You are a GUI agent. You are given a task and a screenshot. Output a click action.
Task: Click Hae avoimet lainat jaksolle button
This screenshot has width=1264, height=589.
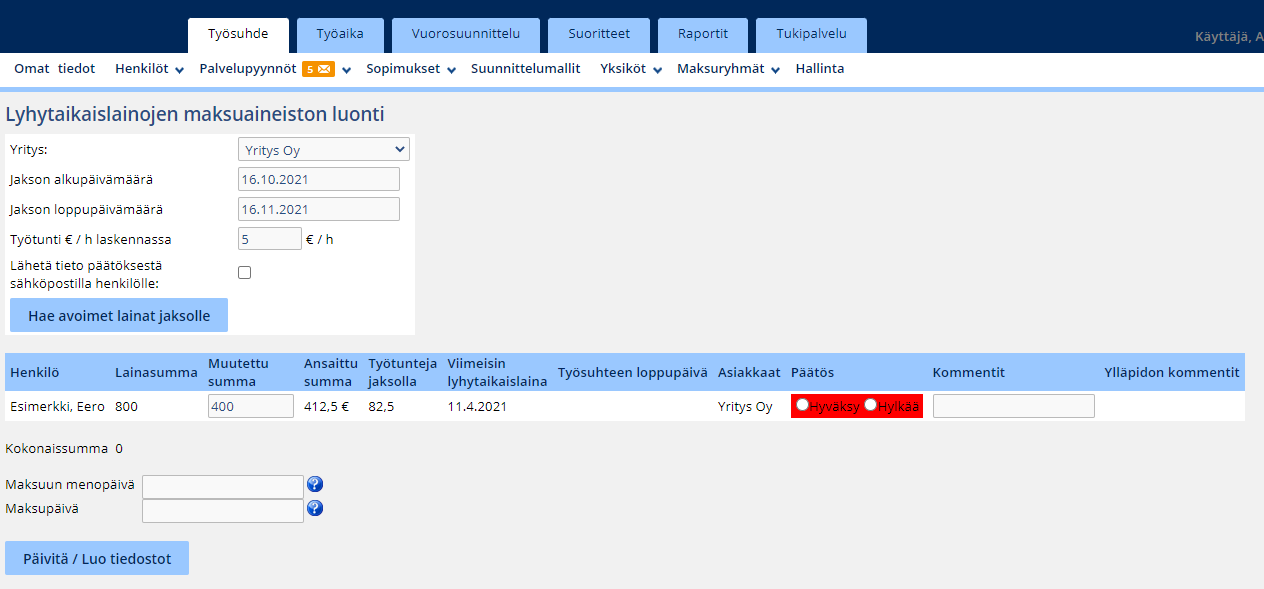[x=119, y=315]
